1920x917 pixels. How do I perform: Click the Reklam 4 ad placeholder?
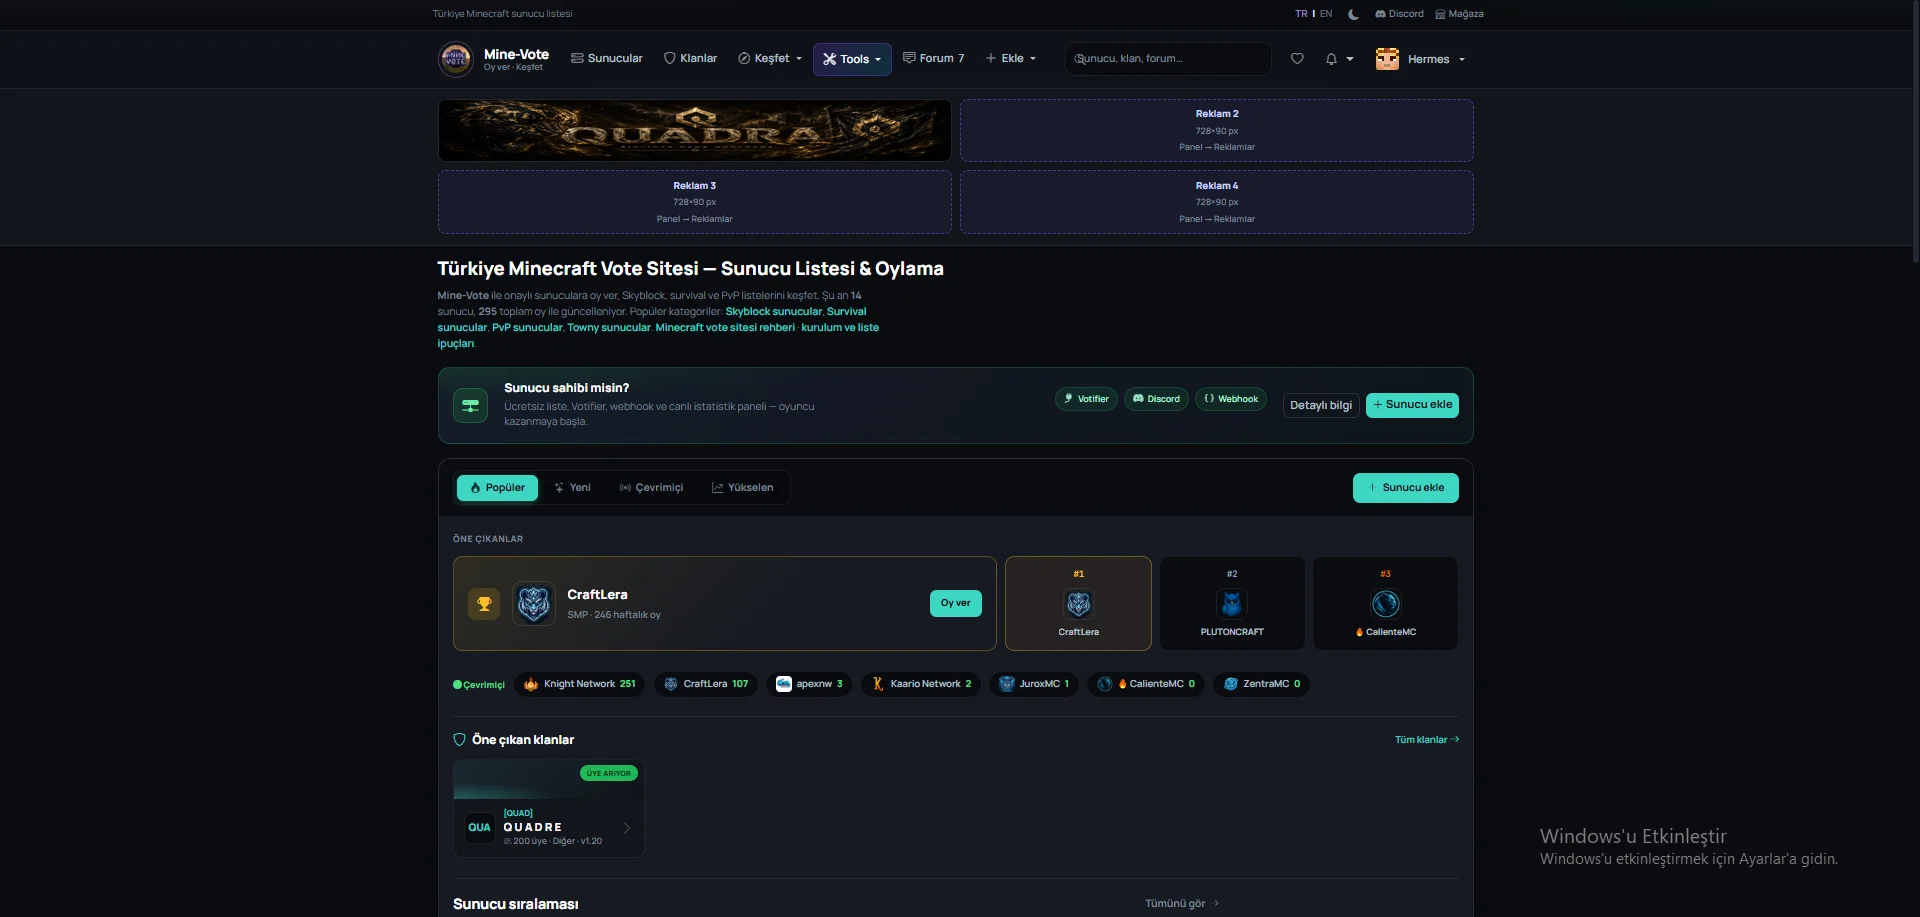pyautogui.click(x=1217, y=202)
